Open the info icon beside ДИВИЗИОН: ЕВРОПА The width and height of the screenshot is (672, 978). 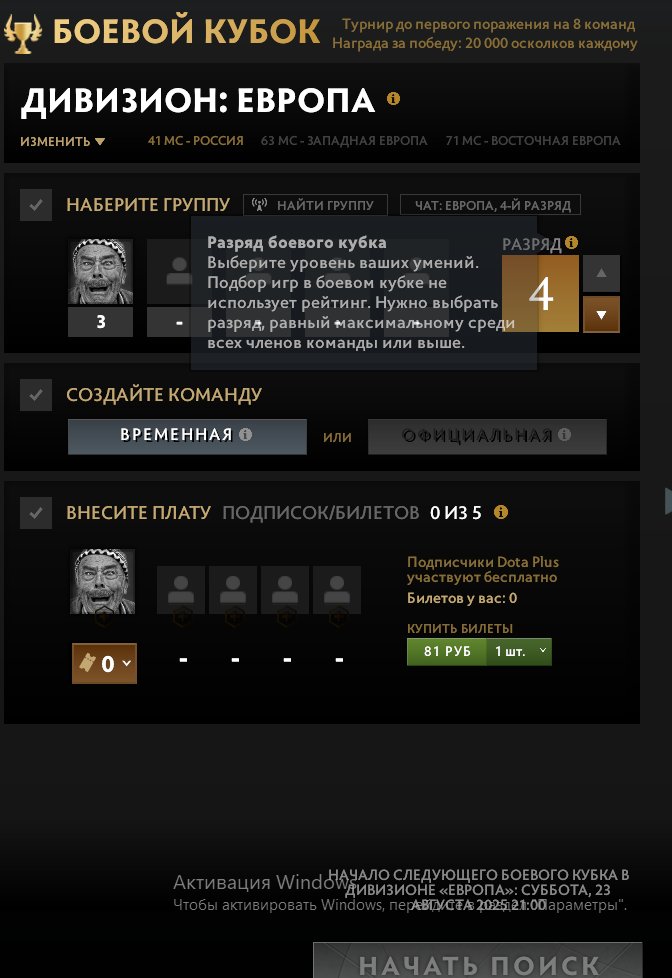pyautogui.click(x=393, y=98)
